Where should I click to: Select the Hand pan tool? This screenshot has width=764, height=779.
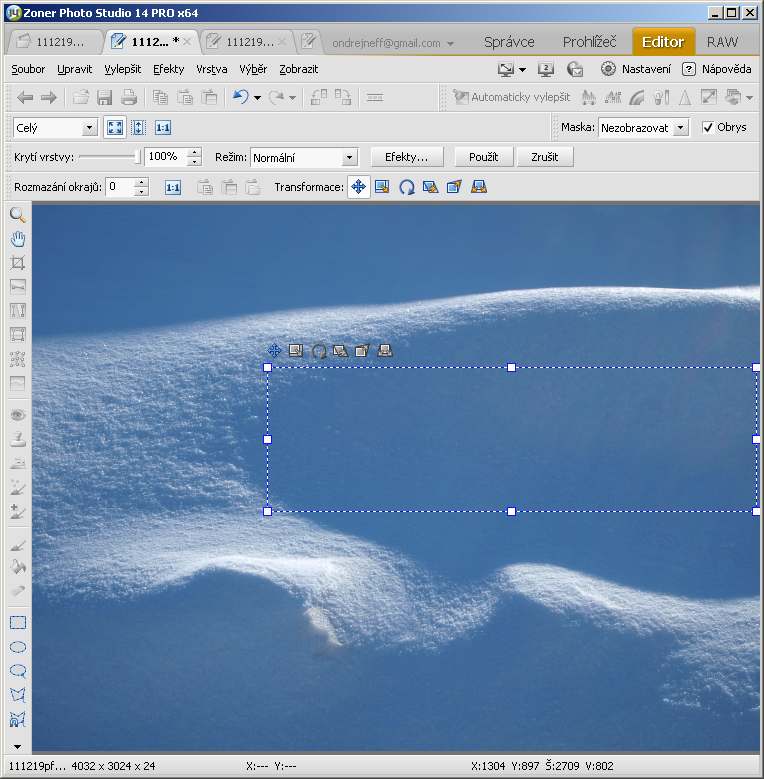[17, 239]
